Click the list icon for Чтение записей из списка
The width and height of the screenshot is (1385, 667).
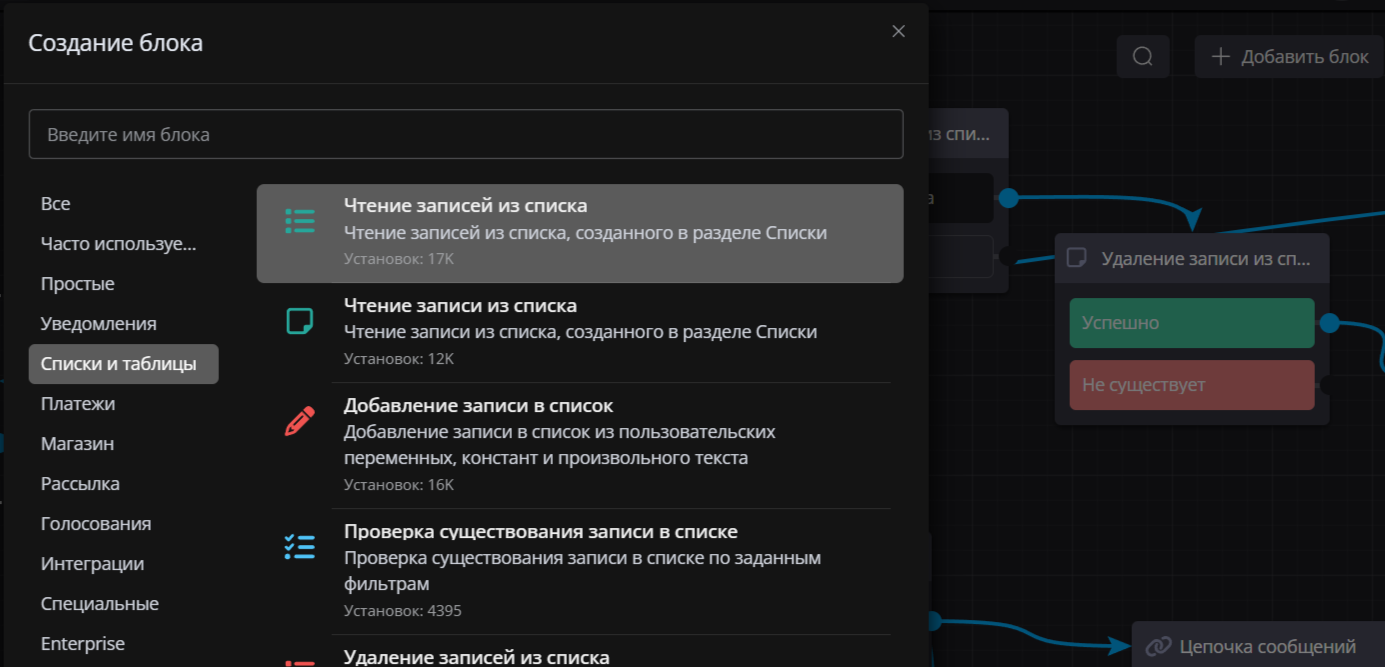(x=299, y=221)
